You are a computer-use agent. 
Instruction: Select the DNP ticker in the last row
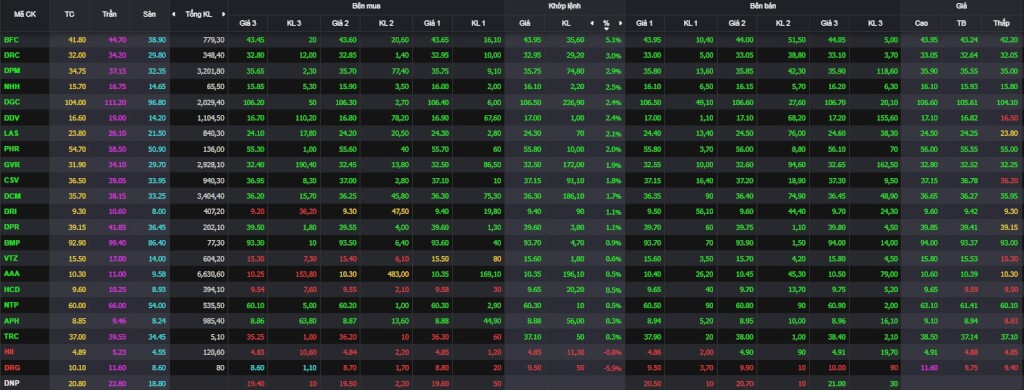tap(12, 382)
